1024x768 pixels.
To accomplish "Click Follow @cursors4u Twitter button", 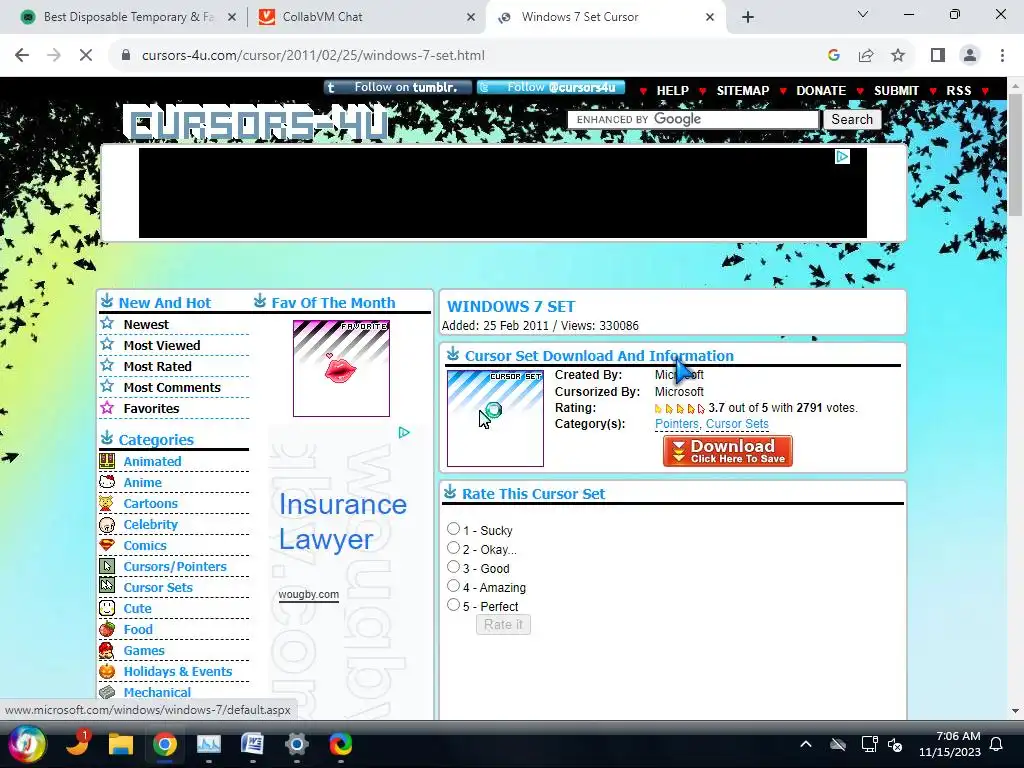I will (551, 88).
